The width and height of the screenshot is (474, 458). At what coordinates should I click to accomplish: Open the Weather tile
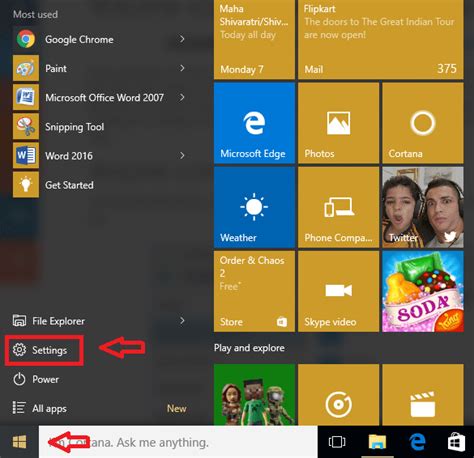pos(254,207)
